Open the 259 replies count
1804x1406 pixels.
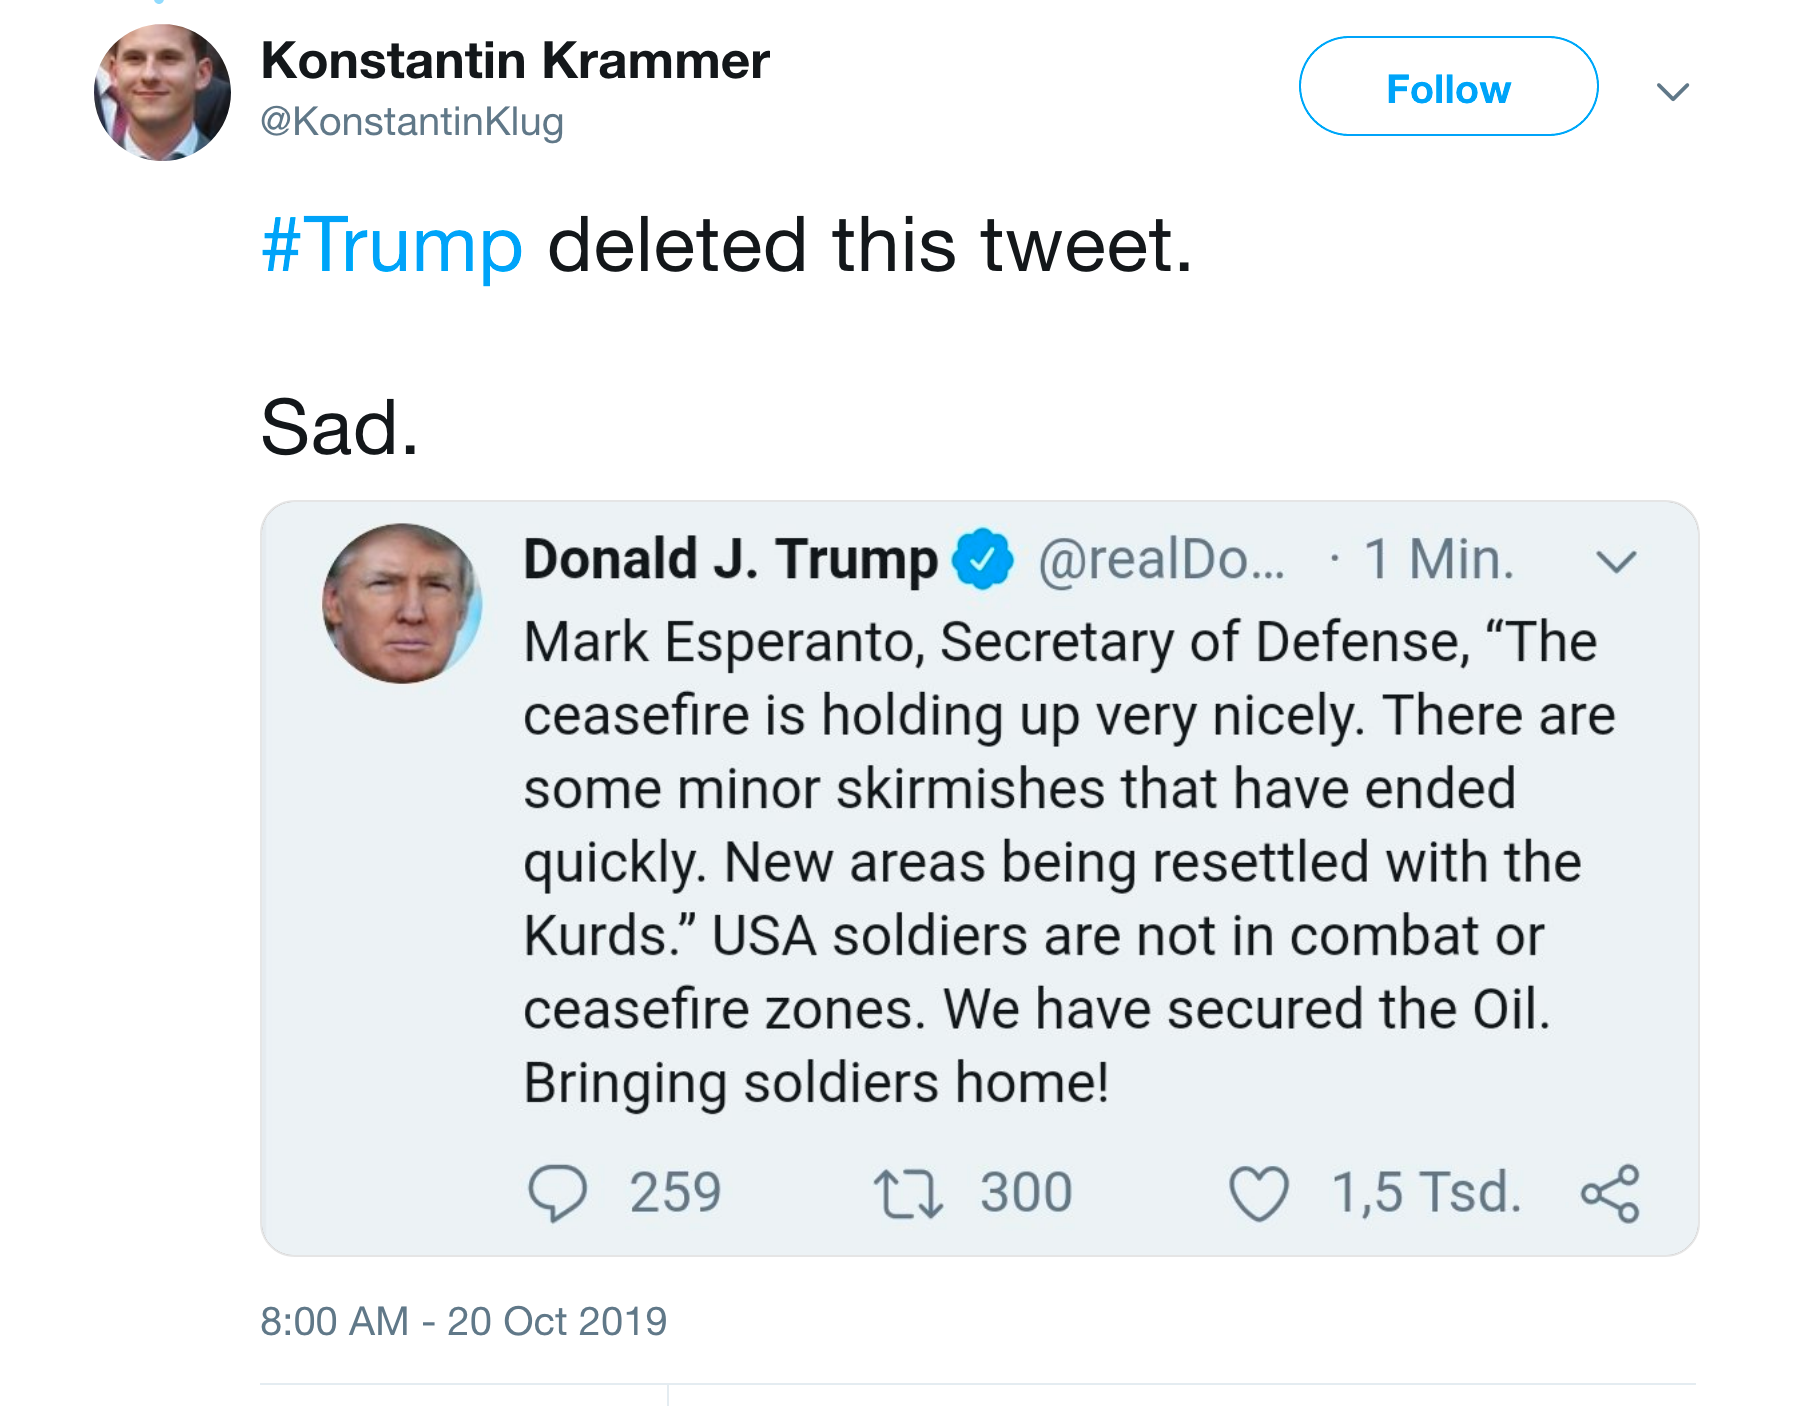click(675, 1193)
